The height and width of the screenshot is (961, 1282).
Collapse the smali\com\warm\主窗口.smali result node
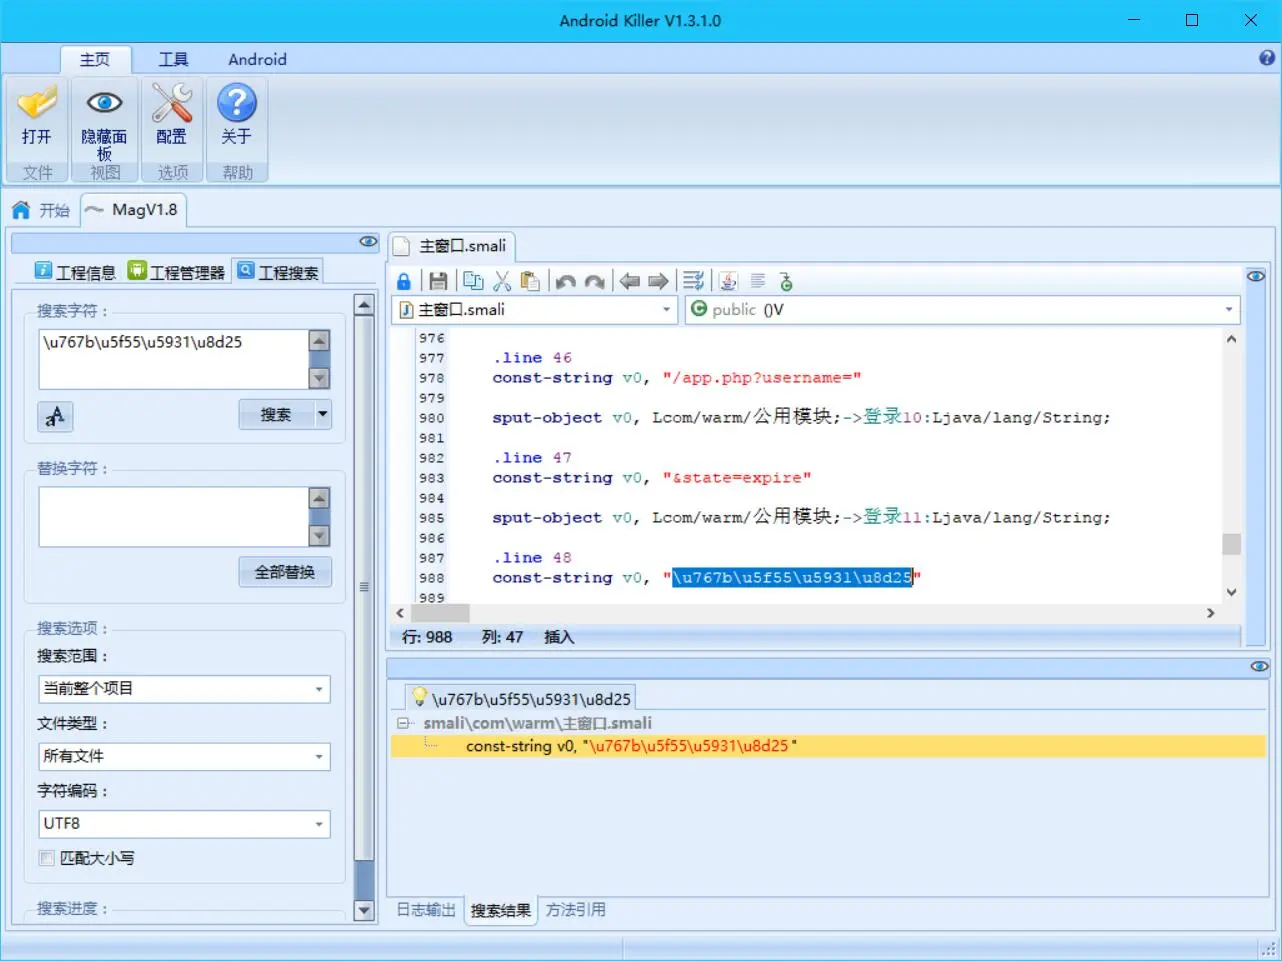[403, 723]
